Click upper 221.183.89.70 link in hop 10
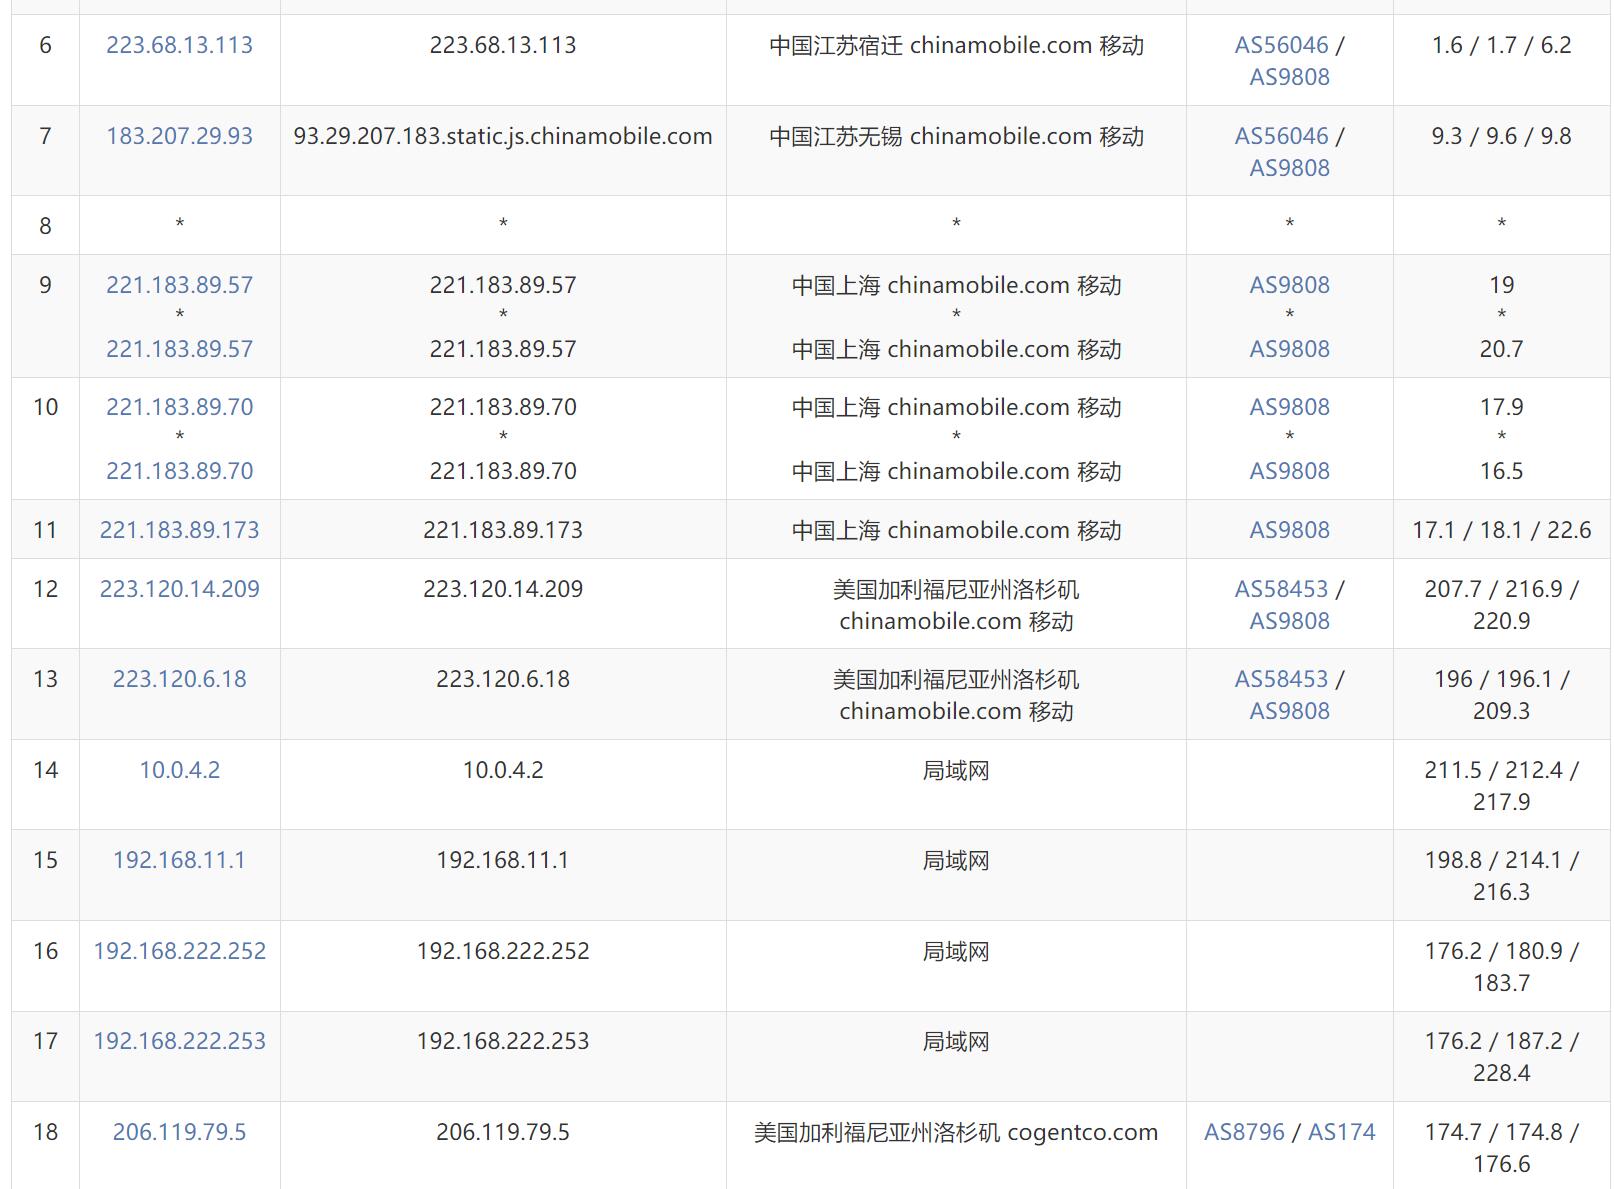The width and height of the screenshot is (1614, 1189). tap(179, 407)
